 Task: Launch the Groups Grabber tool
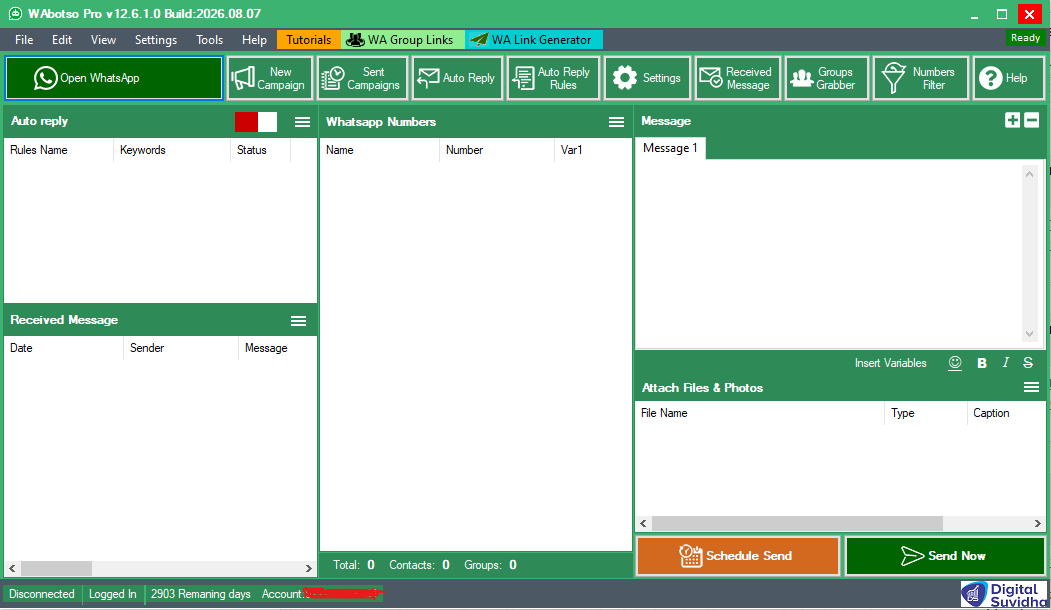pos(826,78)
